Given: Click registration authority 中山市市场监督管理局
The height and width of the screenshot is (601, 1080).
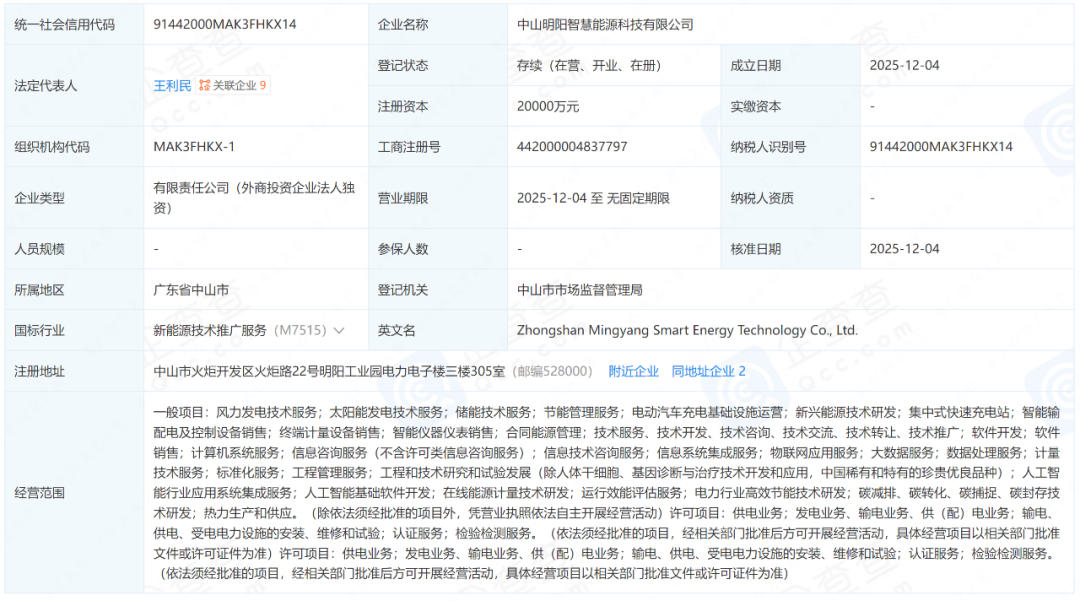Looking at the screenshot, I should point(579,290).
